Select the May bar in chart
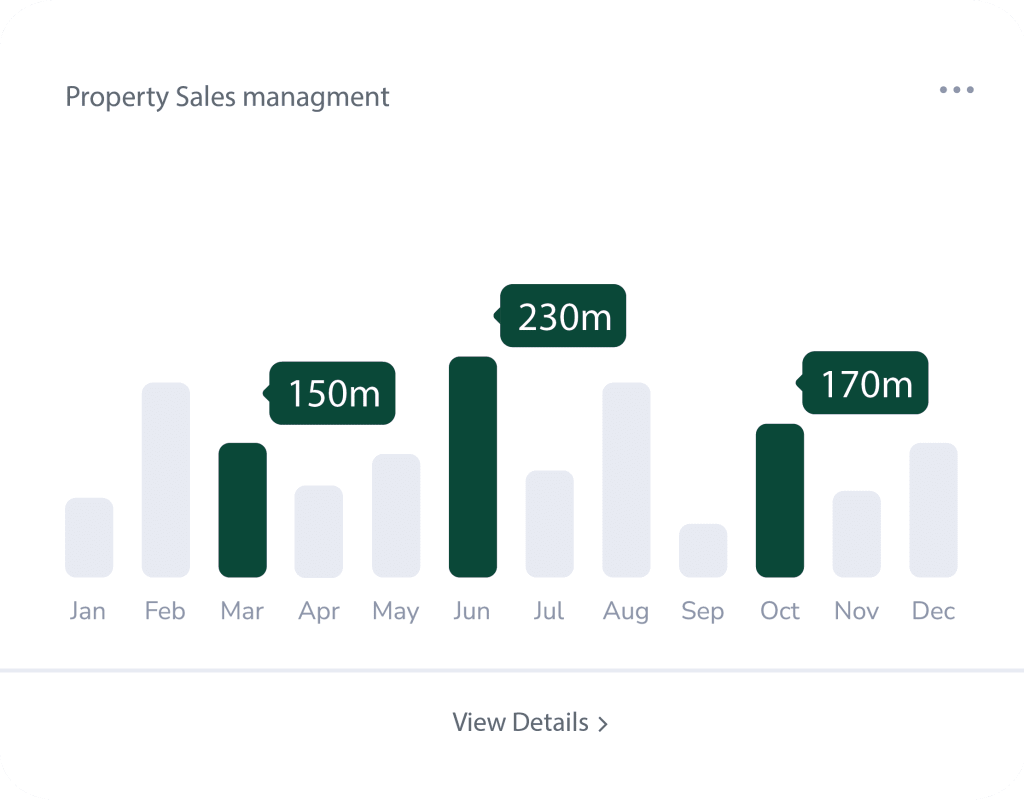Image resolution: width=1024 pixels, height=800 pixels. coord(396,516)
